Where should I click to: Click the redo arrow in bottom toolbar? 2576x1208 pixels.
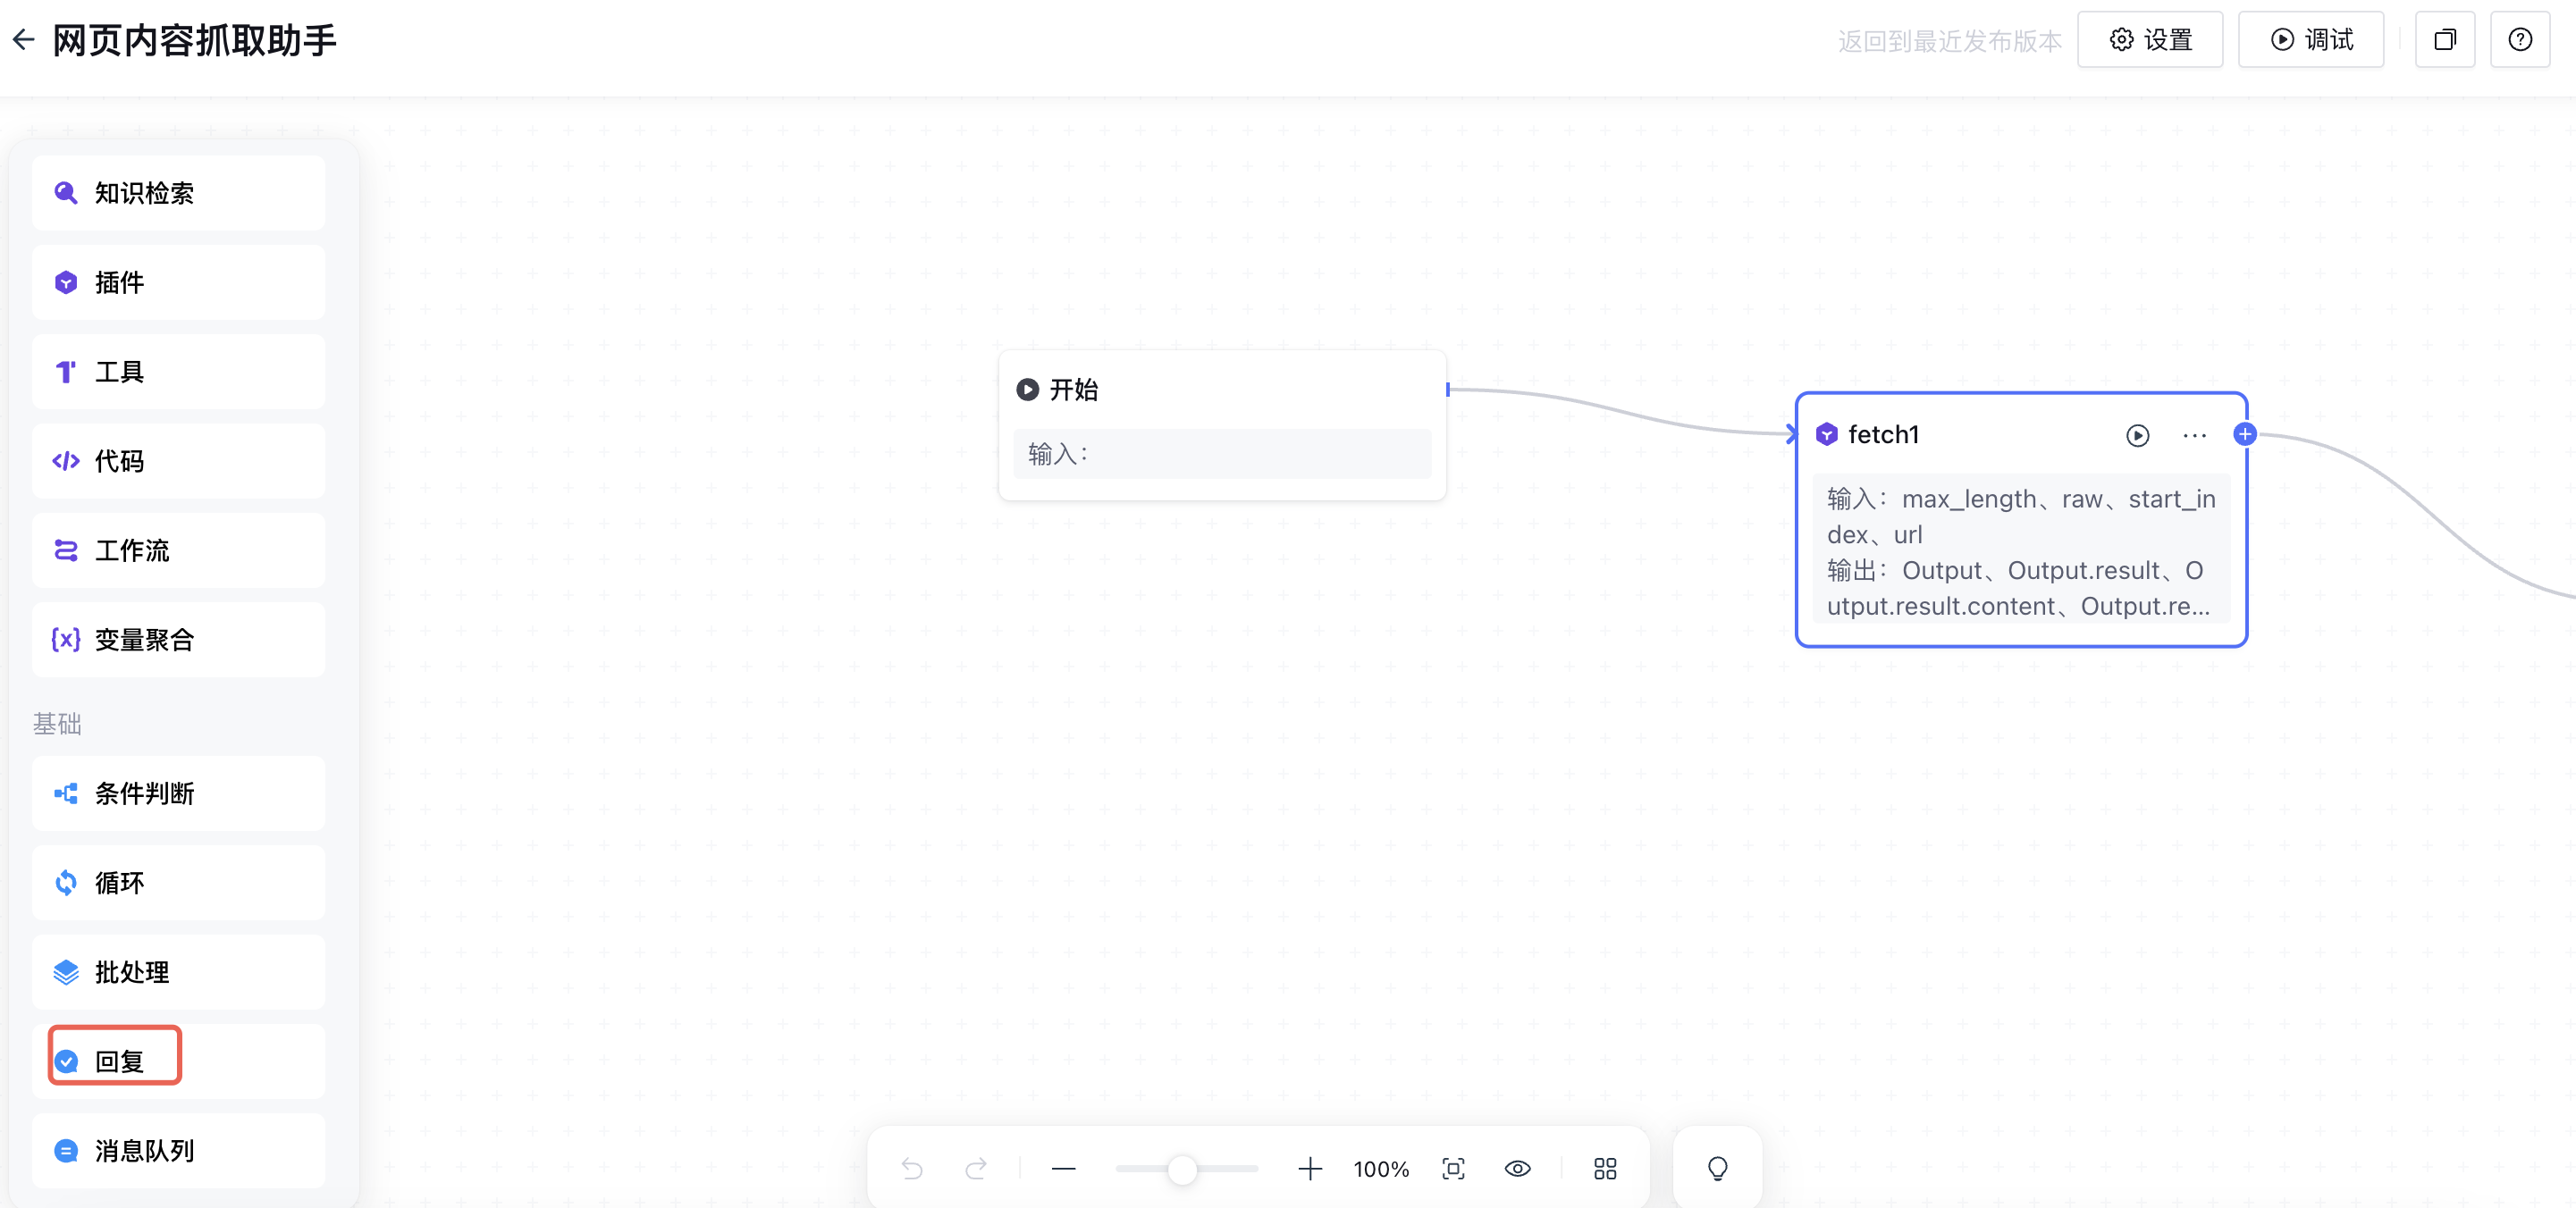pos(976,1168)
